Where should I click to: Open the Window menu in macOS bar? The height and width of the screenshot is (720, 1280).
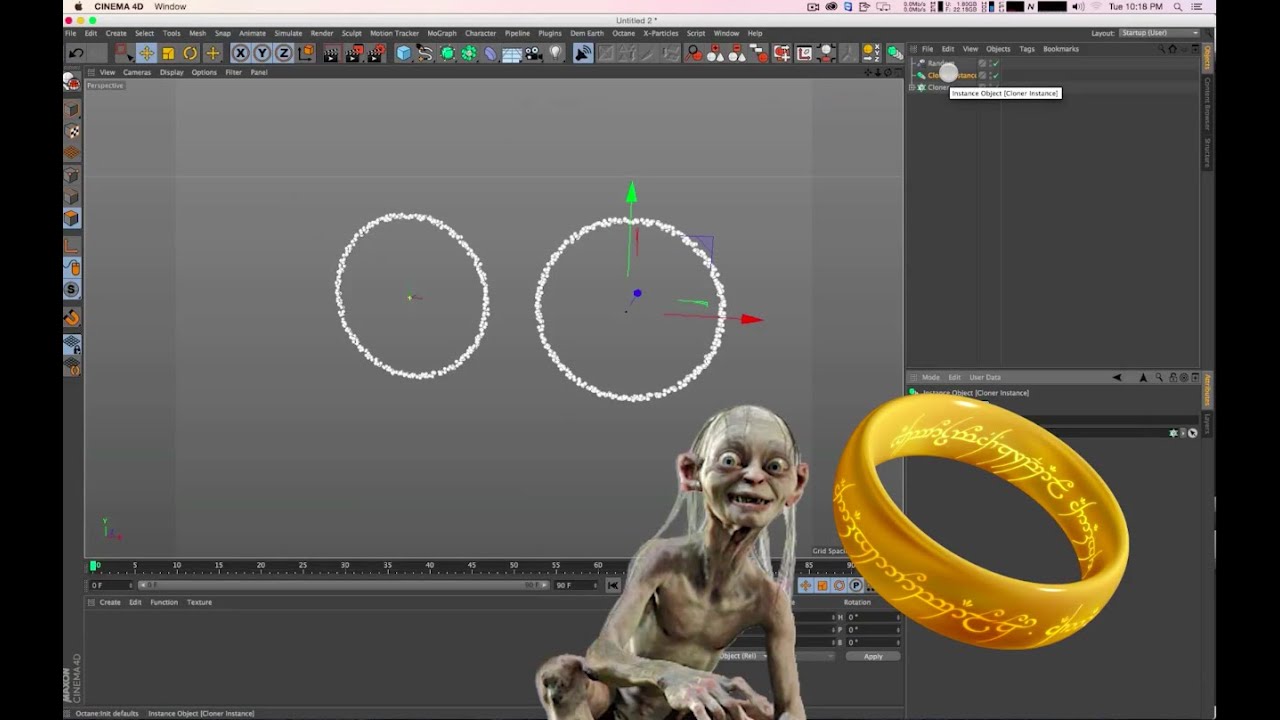pos(170,6)
